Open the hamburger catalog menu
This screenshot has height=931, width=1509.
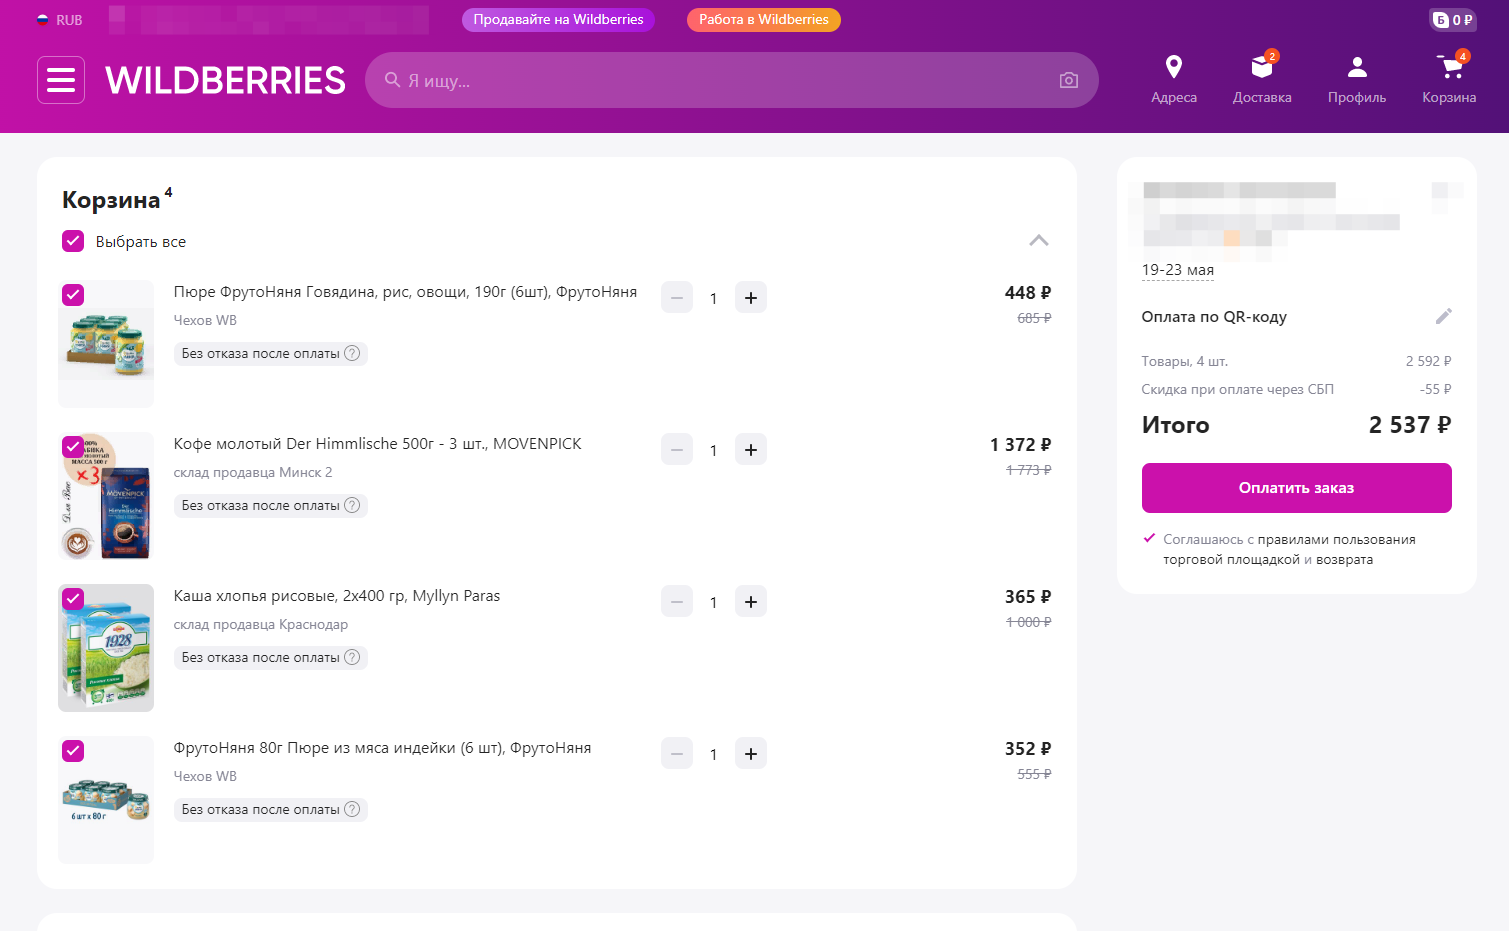coord(61,80)
